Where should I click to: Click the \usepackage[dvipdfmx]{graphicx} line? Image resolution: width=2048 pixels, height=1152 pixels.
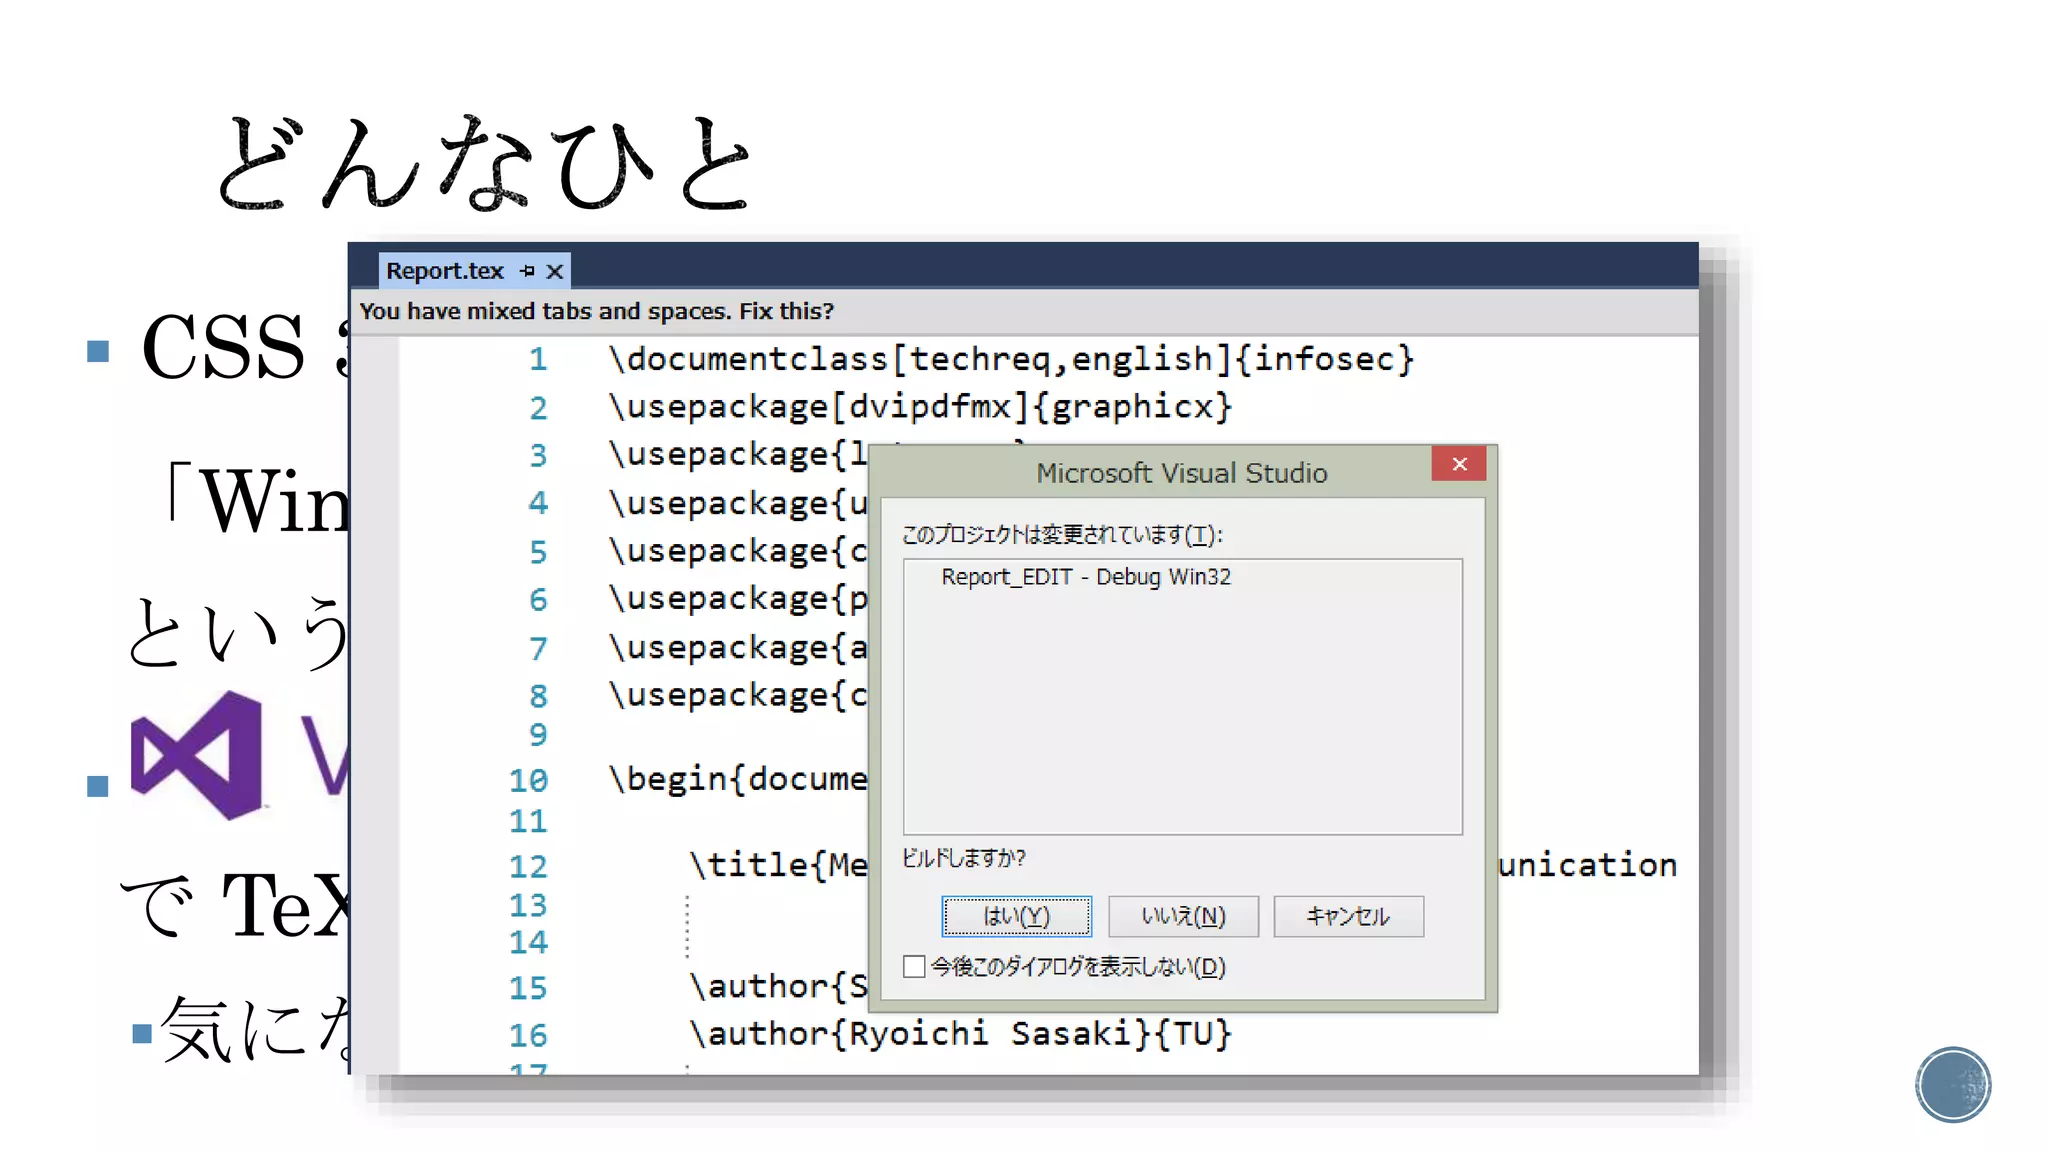pos(920,407)
